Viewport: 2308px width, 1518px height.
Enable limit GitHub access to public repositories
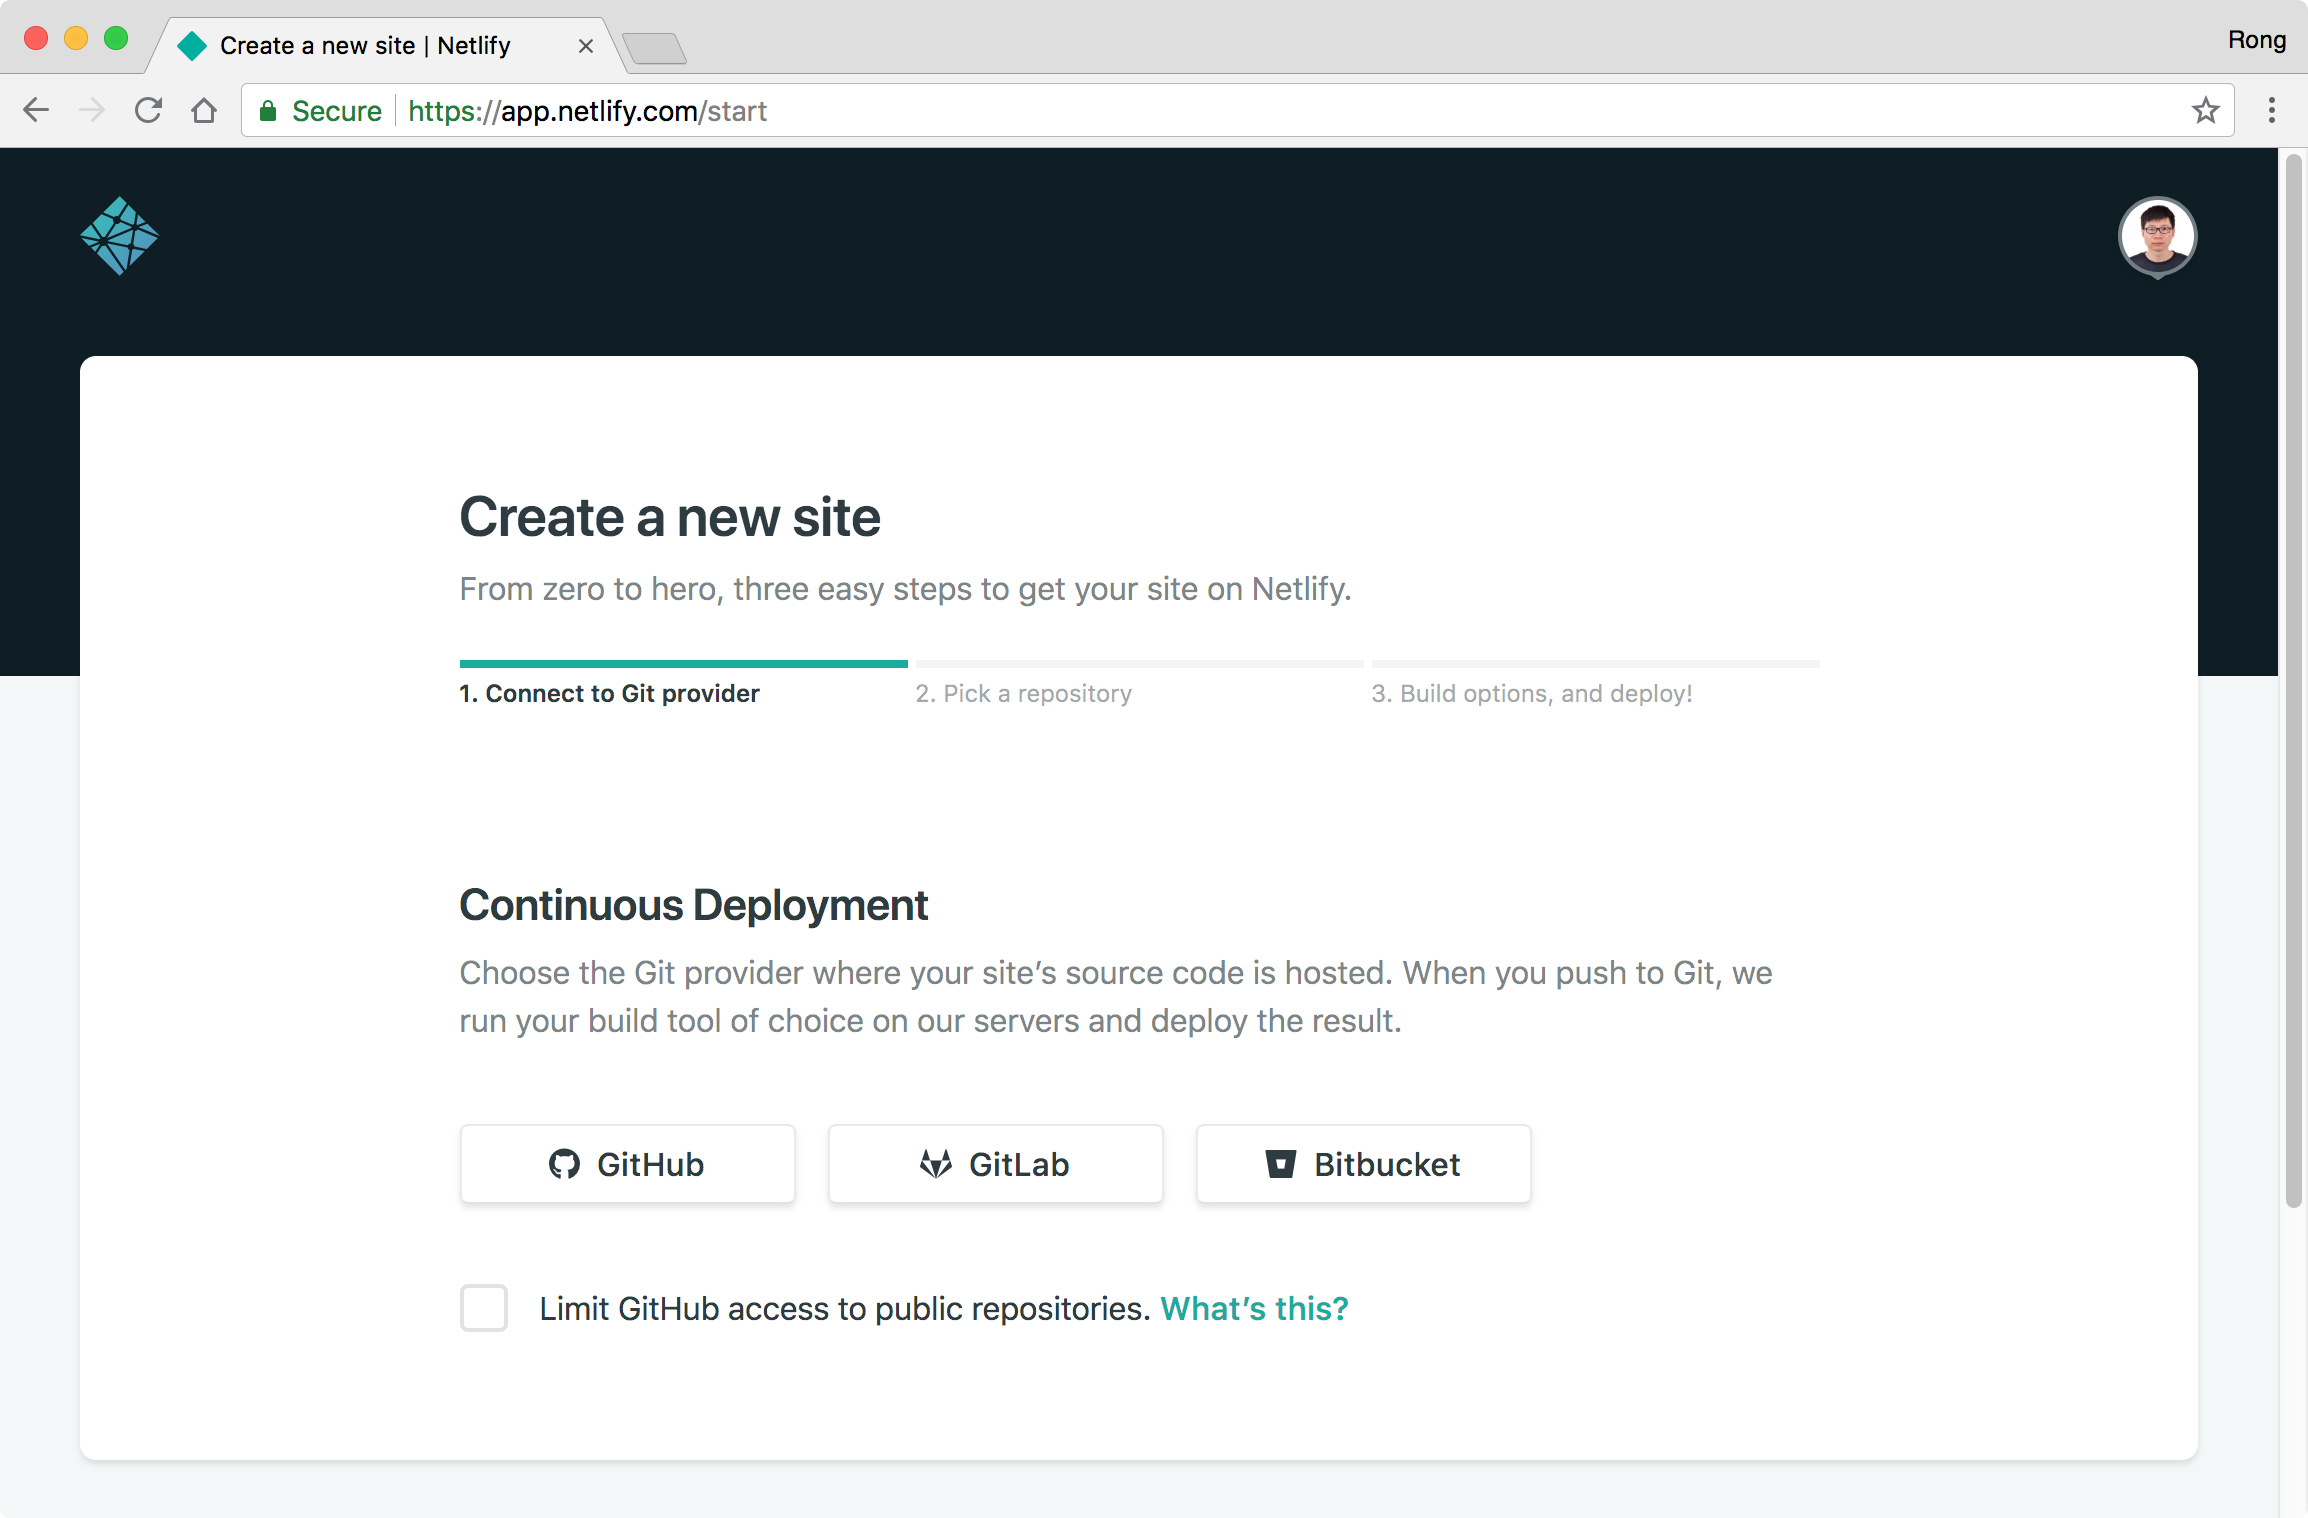tap(484, 1308)
